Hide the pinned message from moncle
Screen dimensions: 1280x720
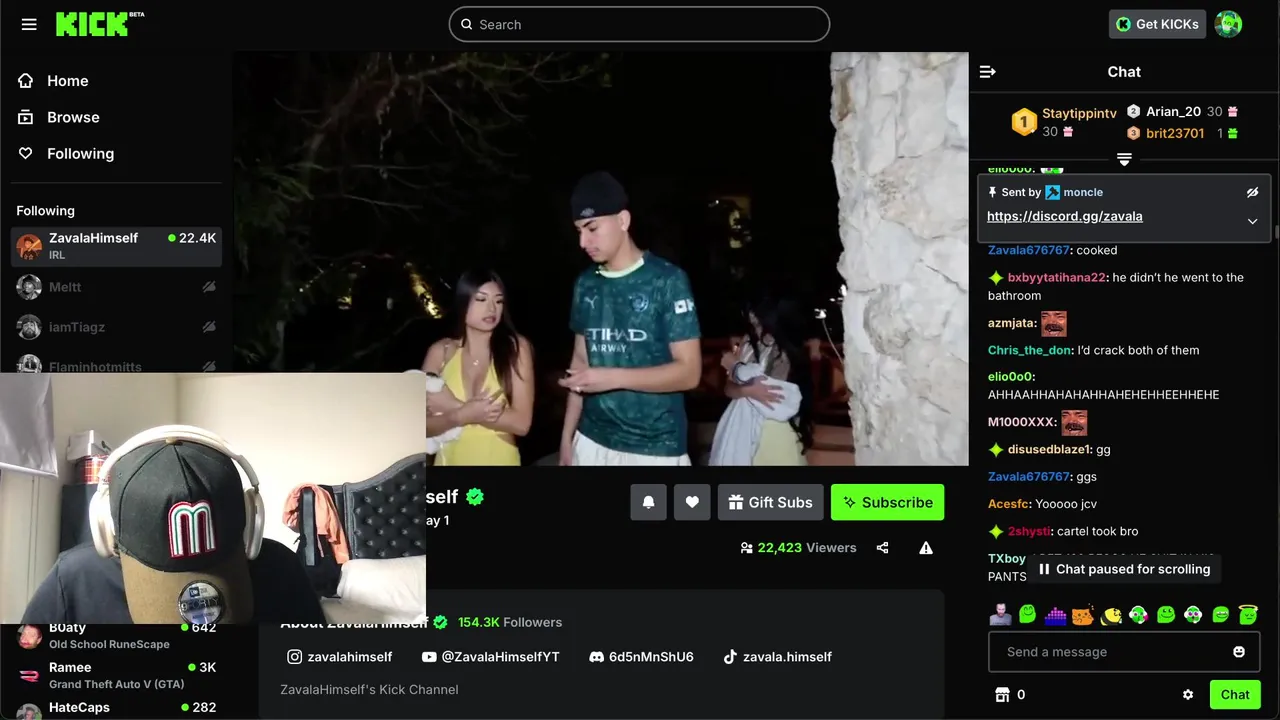click(1252, 192)
